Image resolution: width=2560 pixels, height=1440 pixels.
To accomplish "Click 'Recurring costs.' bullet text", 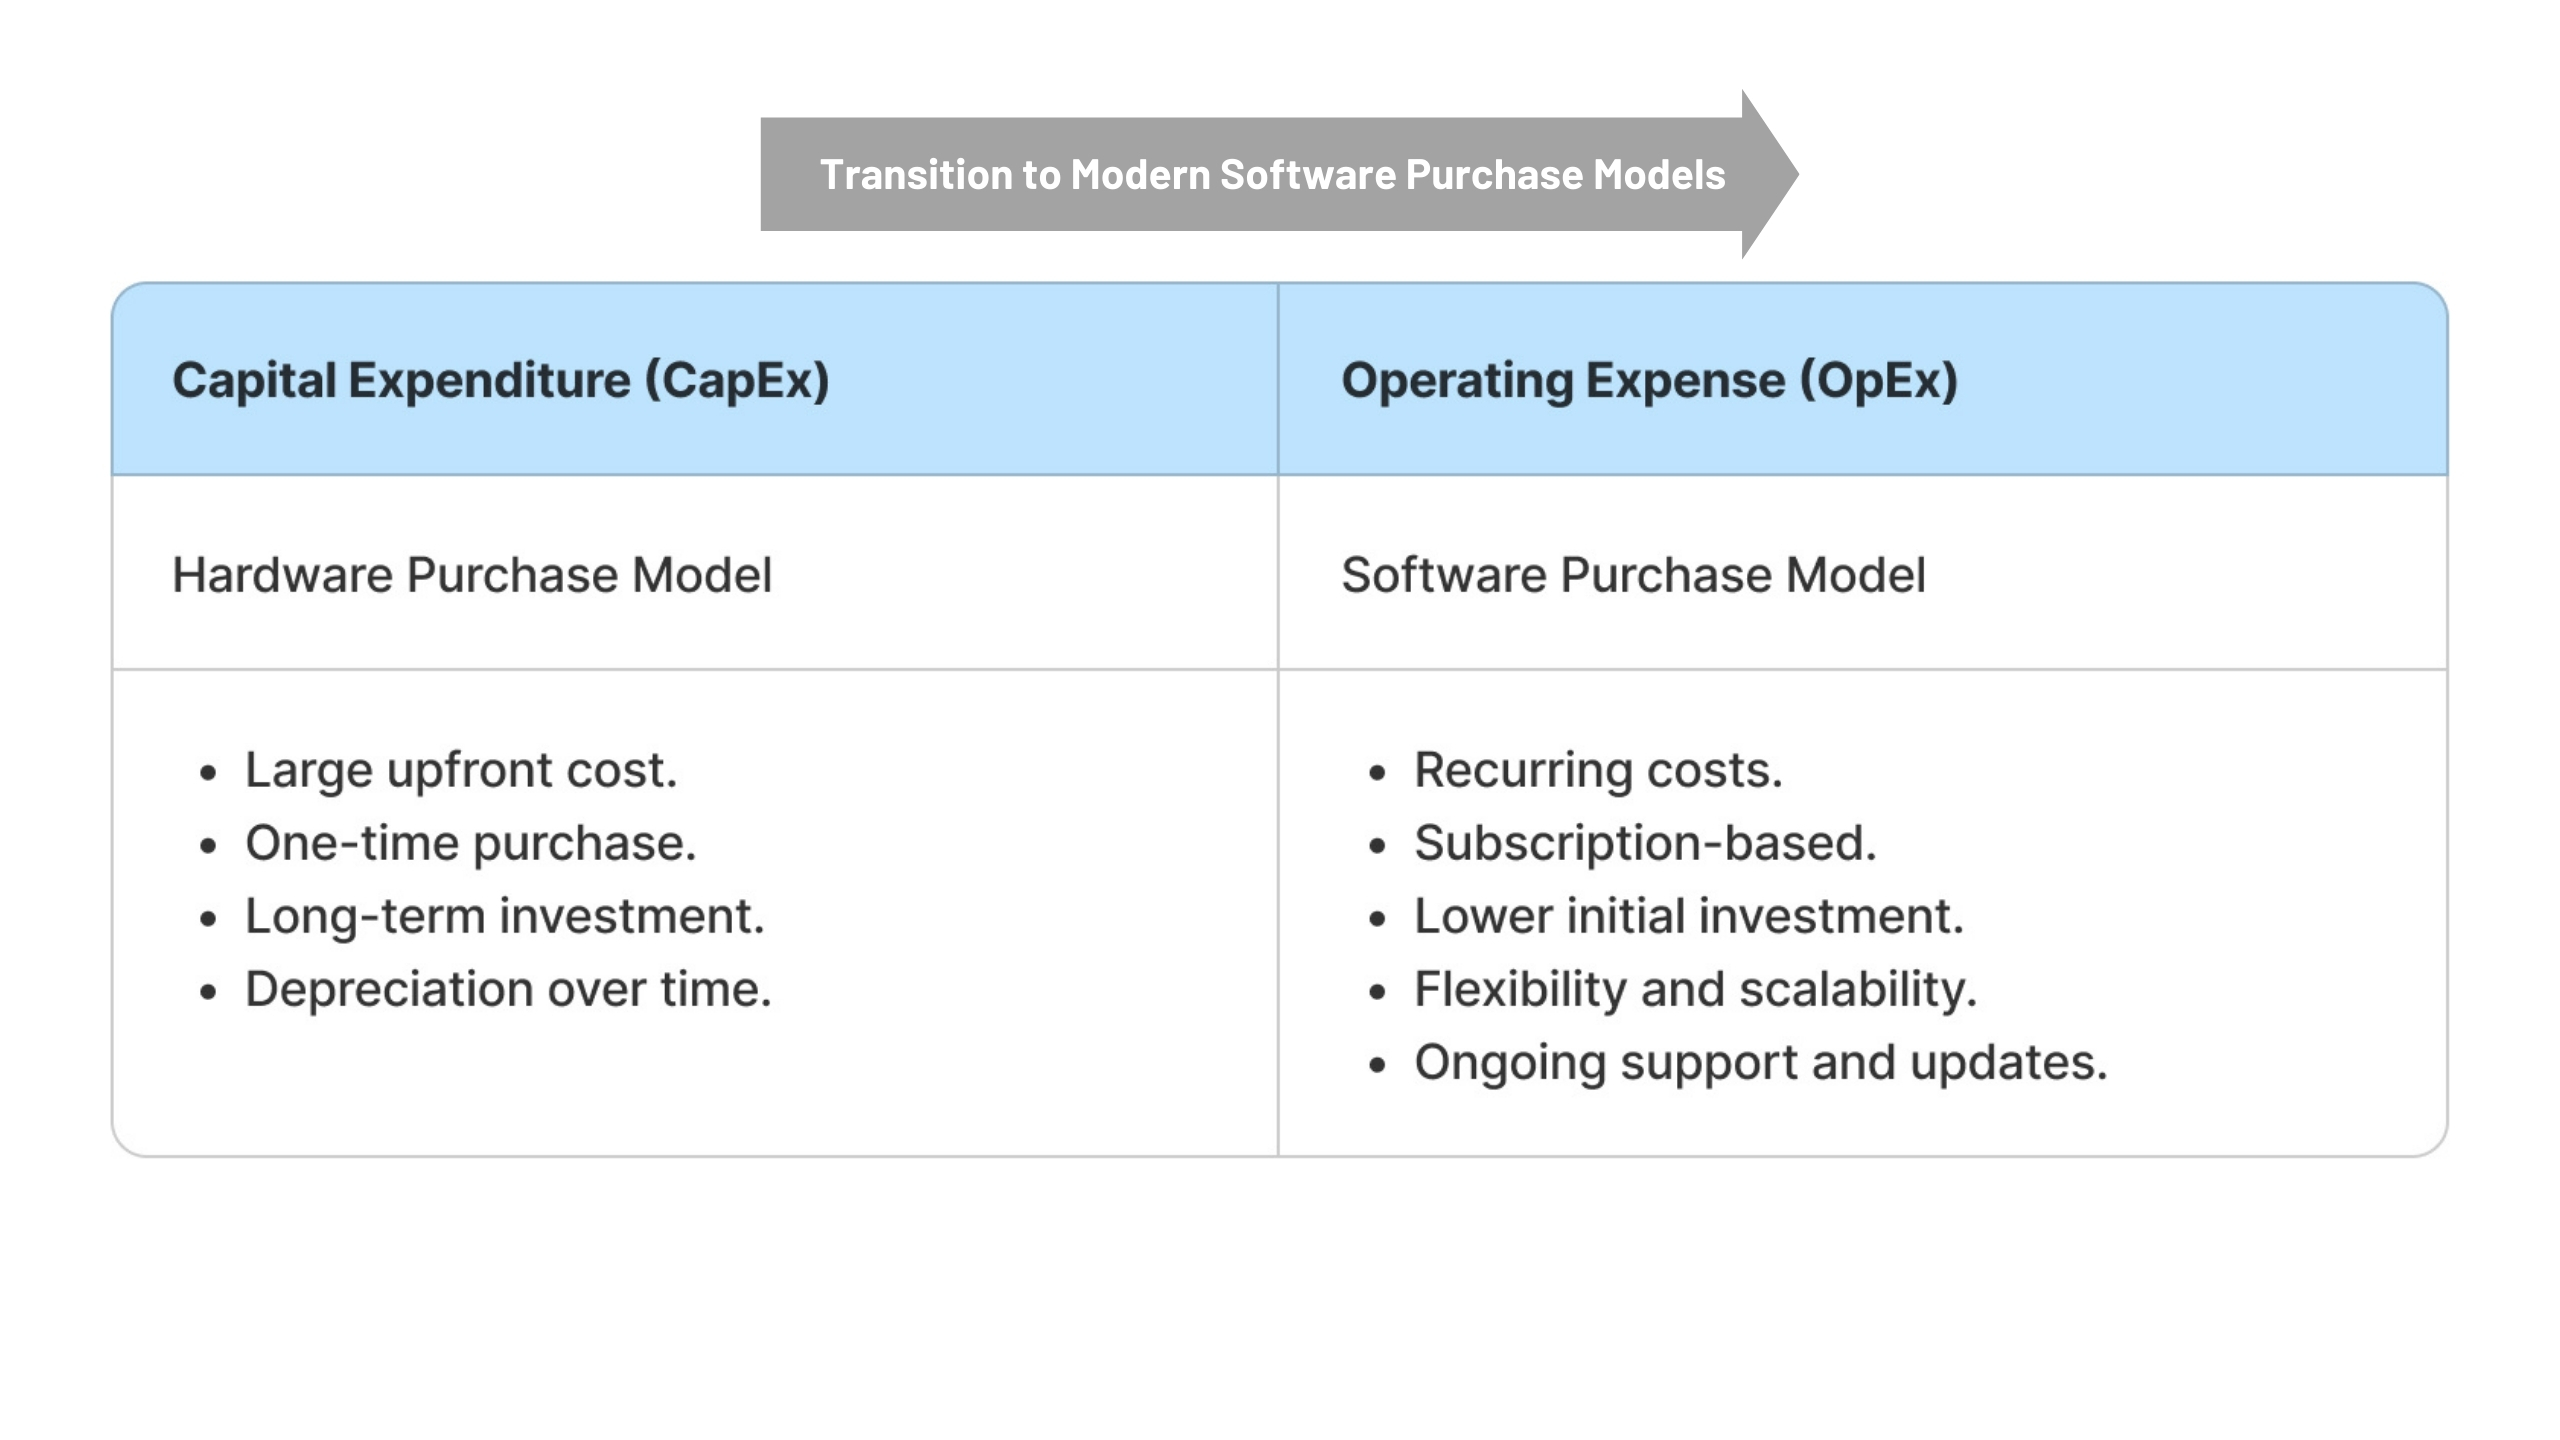I will (1597, 770).
